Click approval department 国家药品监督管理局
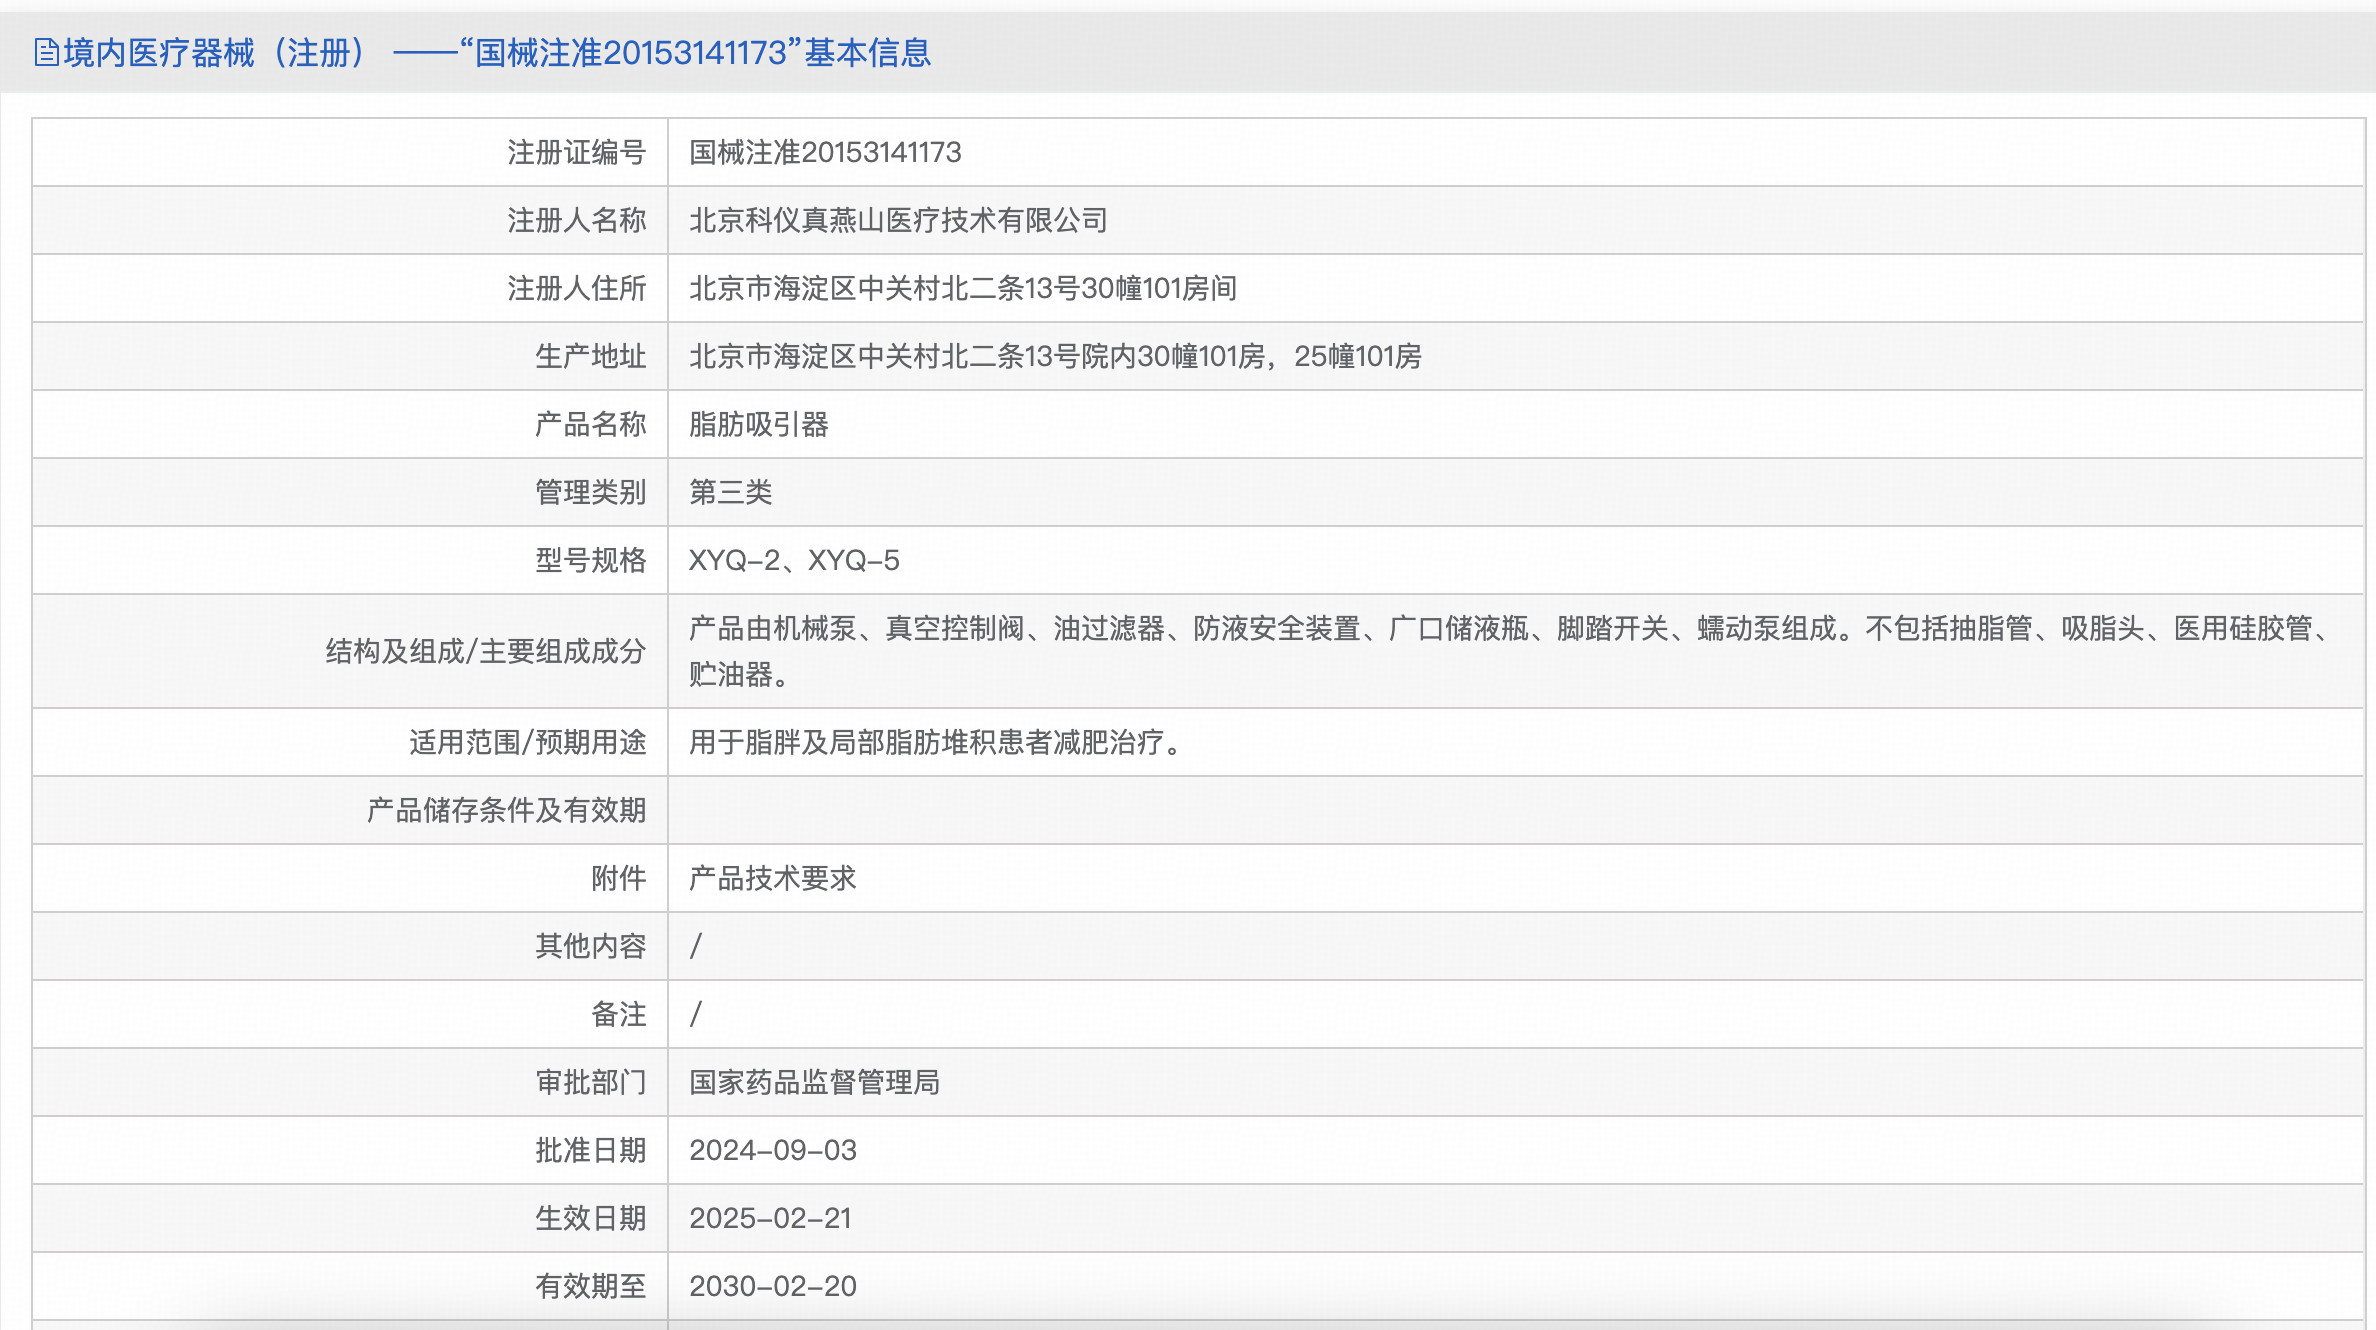 [814, 1082]
